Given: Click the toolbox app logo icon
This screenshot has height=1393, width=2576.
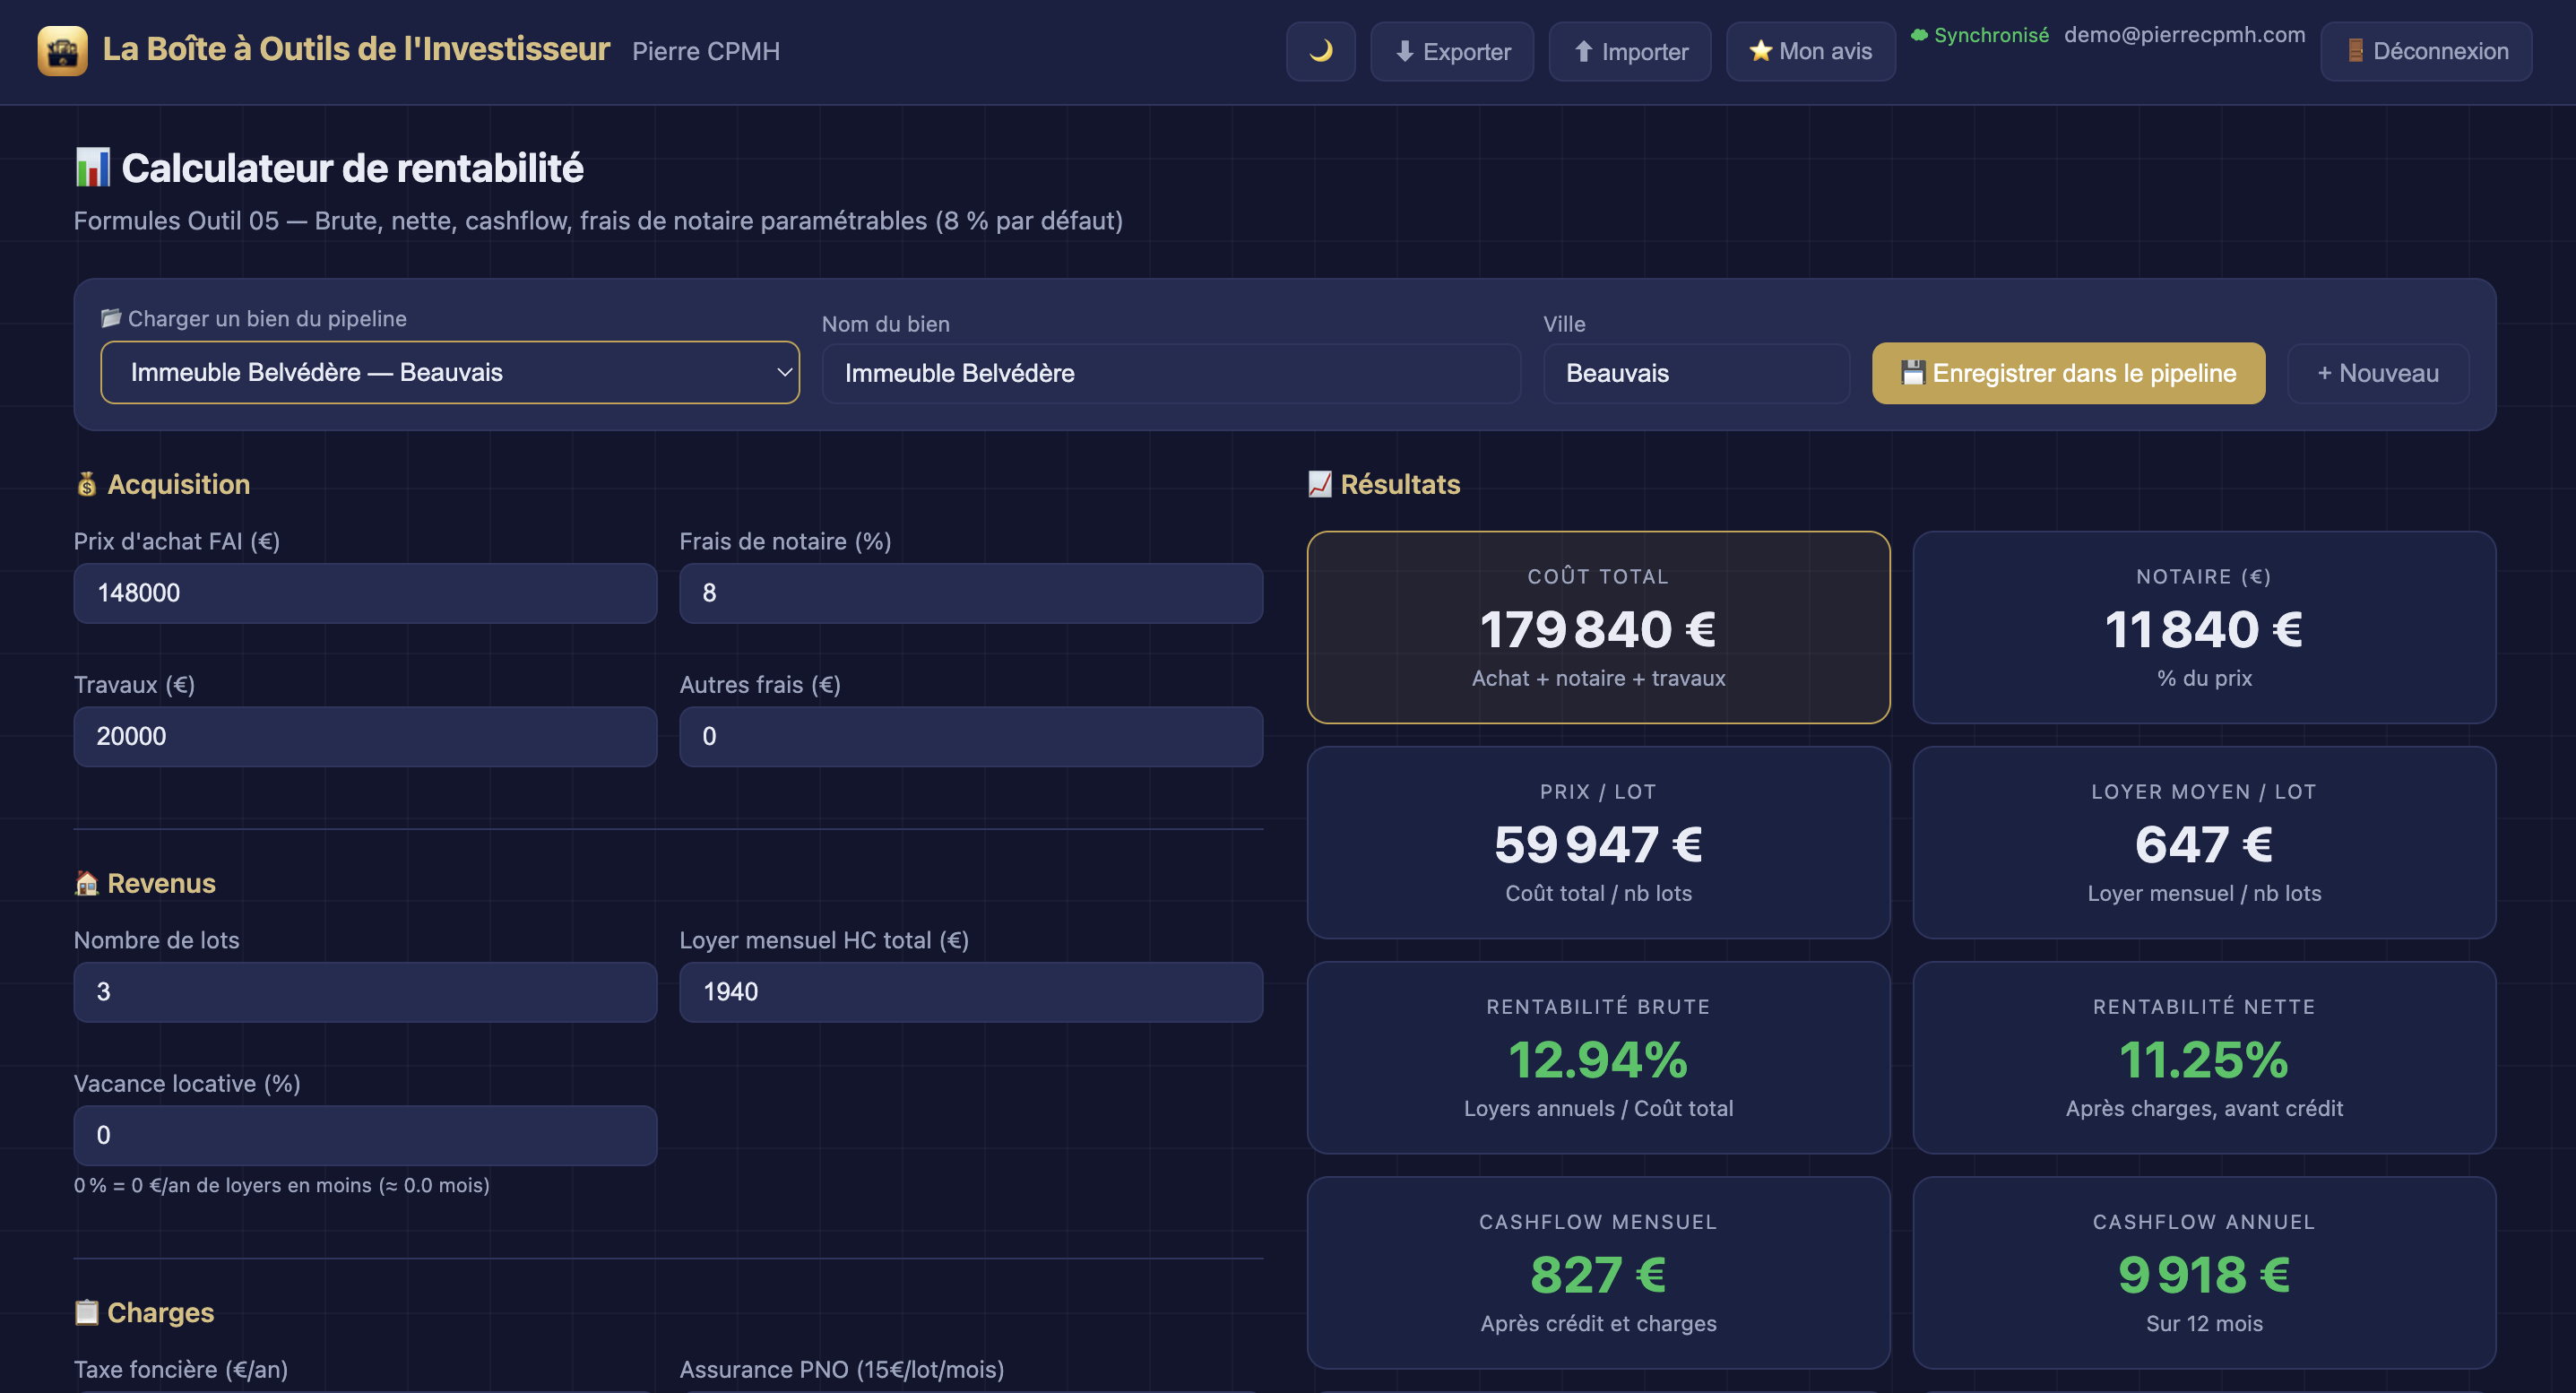Looking at the screenshot, I should pyautogui.click(x=62, y=50).
